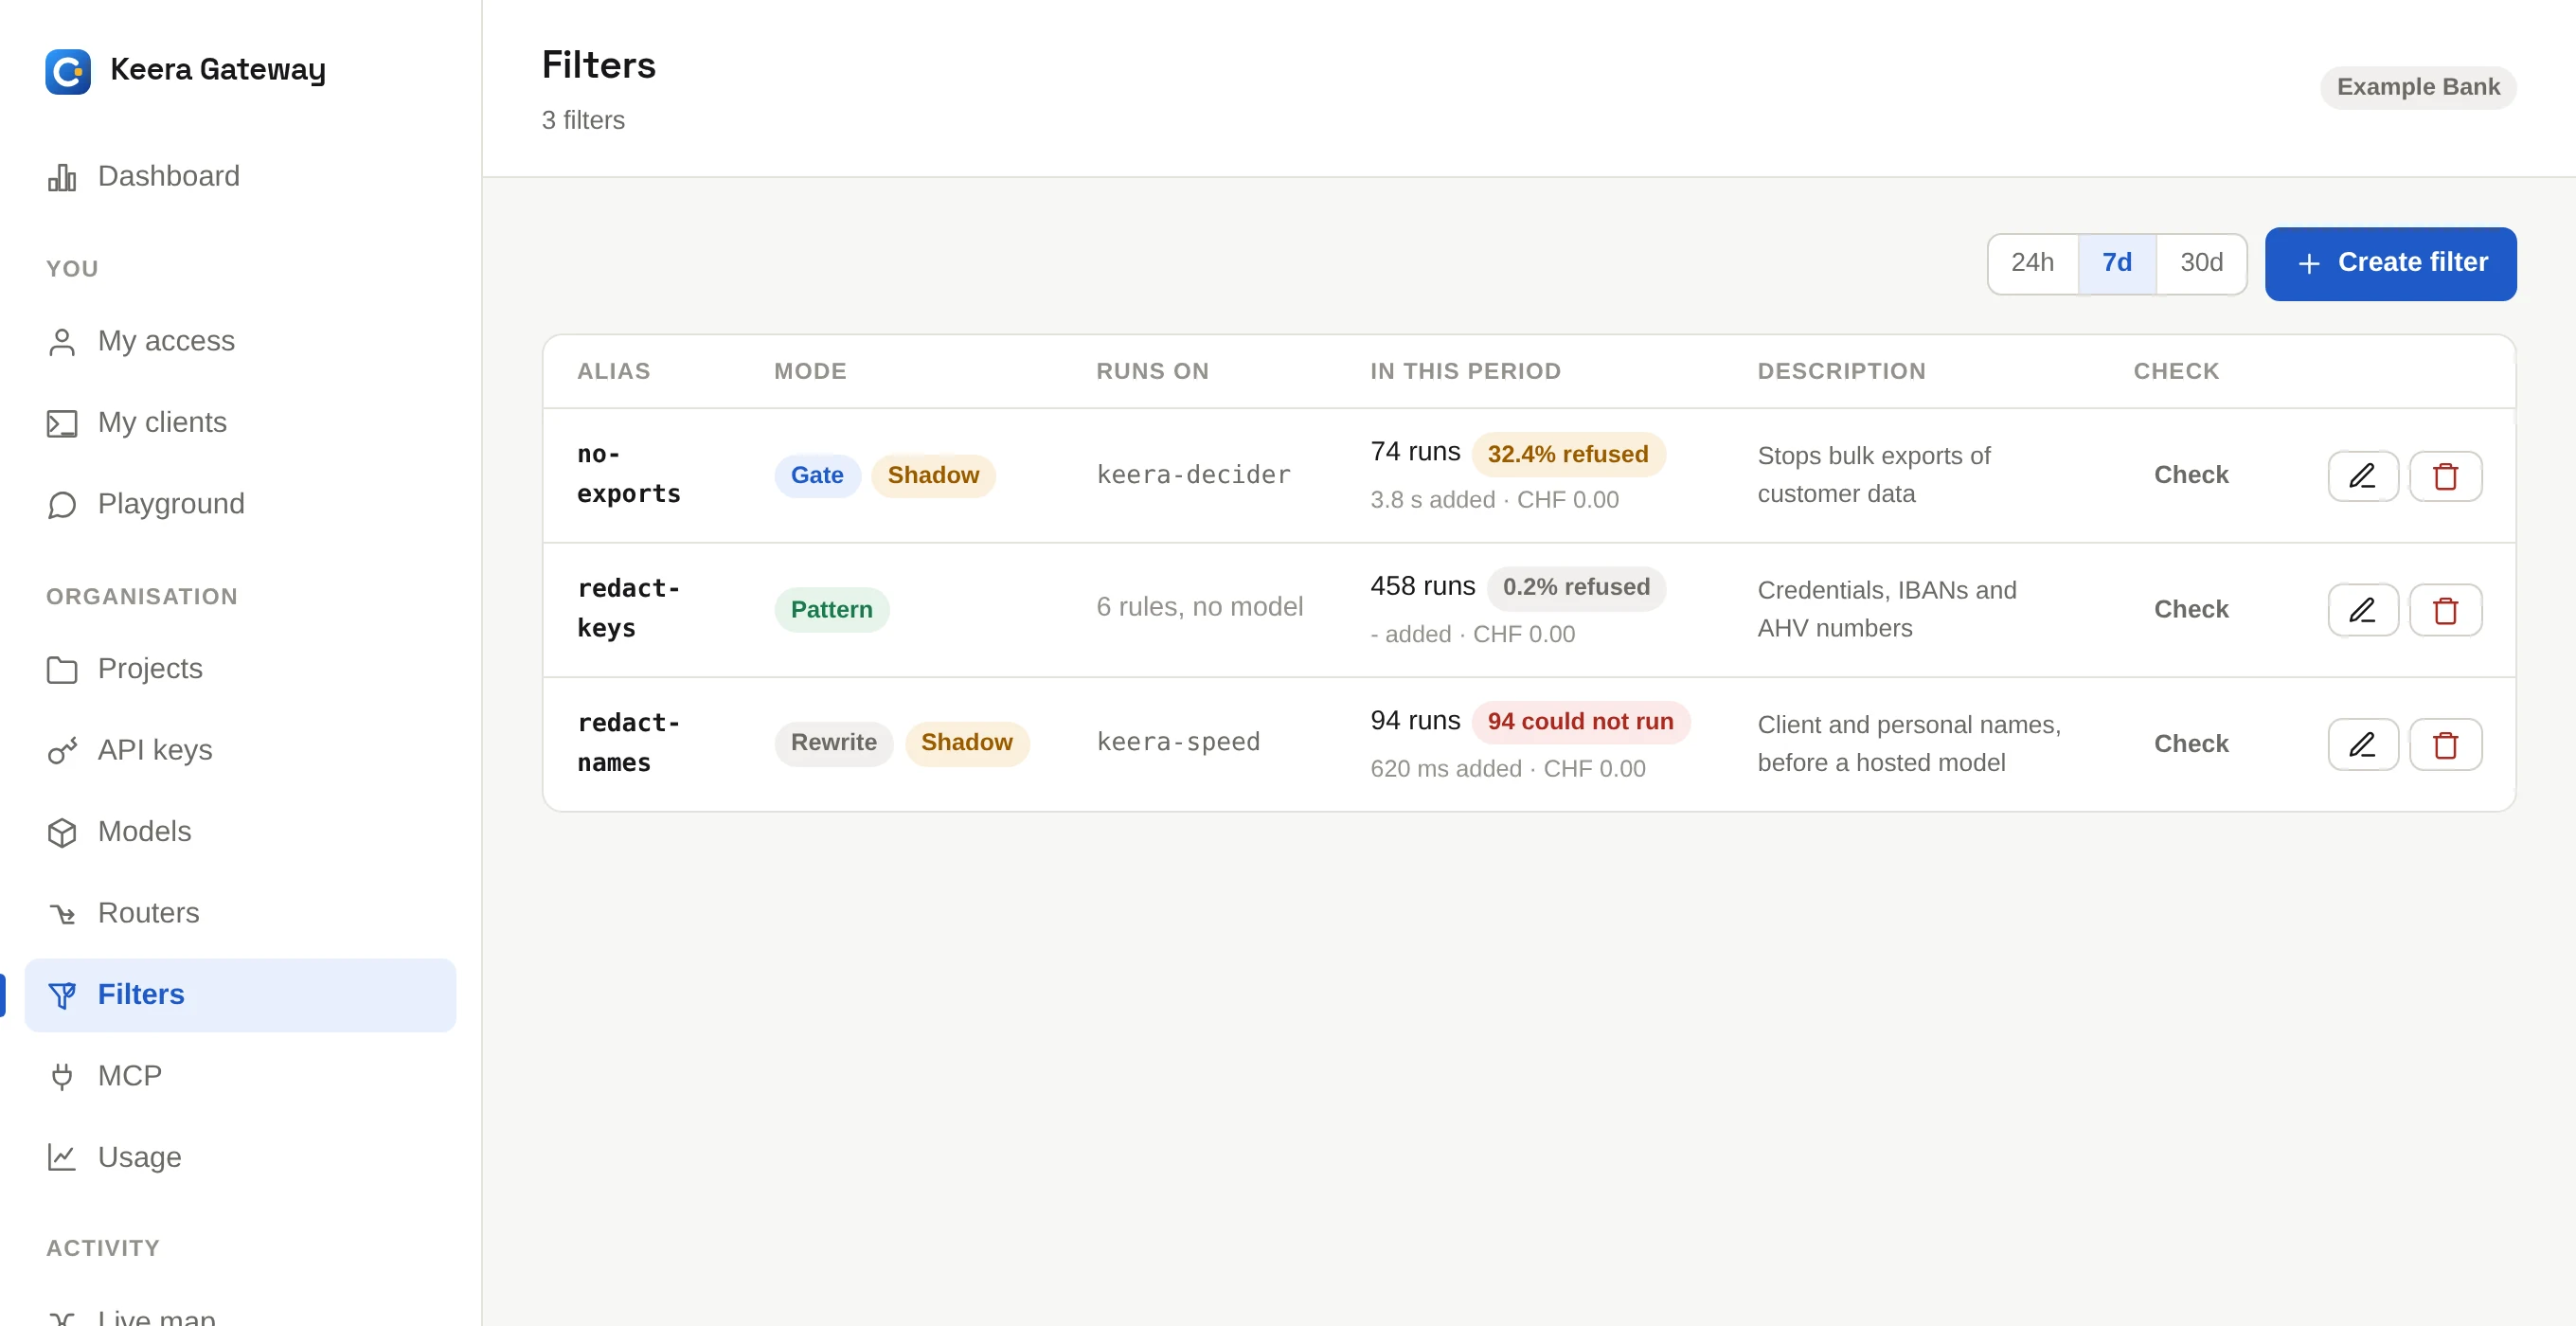Image resolution: width=2576 pixels, height=1326 pixels.
Task: Click the Usage line chart icon
Action: tap(62, 1157)
